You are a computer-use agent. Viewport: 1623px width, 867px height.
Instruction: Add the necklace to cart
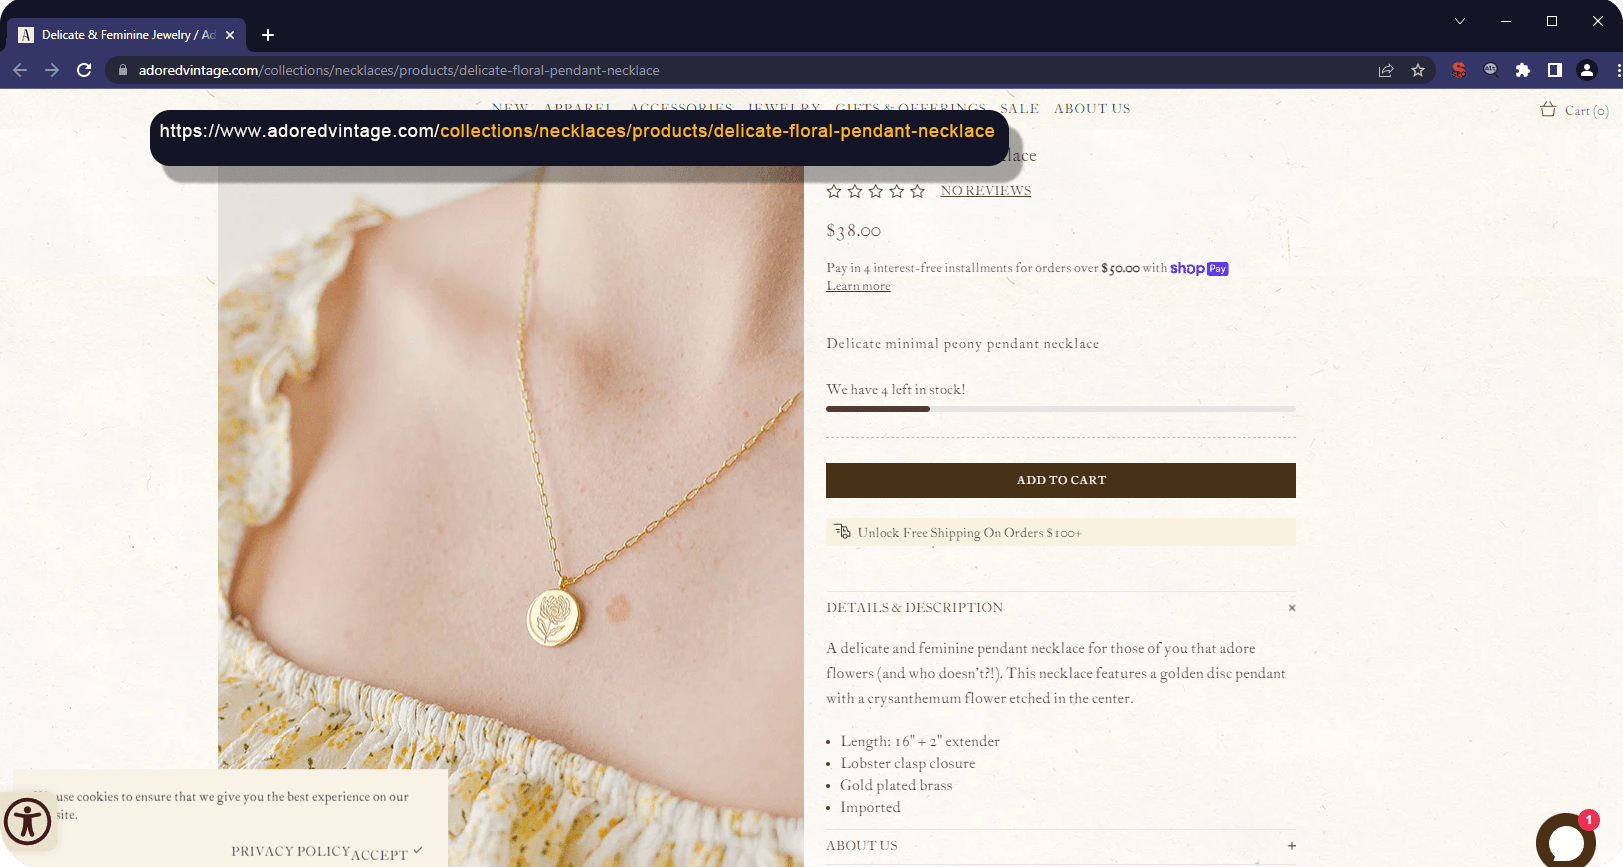(x=1061, y=480)
